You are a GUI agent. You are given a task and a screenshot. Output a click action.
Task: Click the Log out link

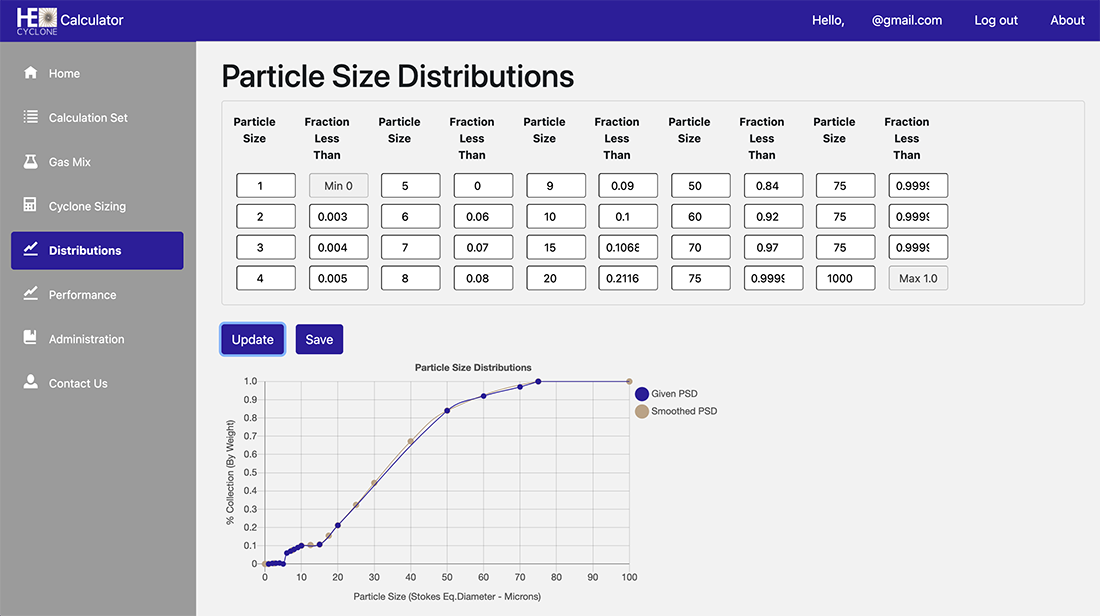coord(996,20)
